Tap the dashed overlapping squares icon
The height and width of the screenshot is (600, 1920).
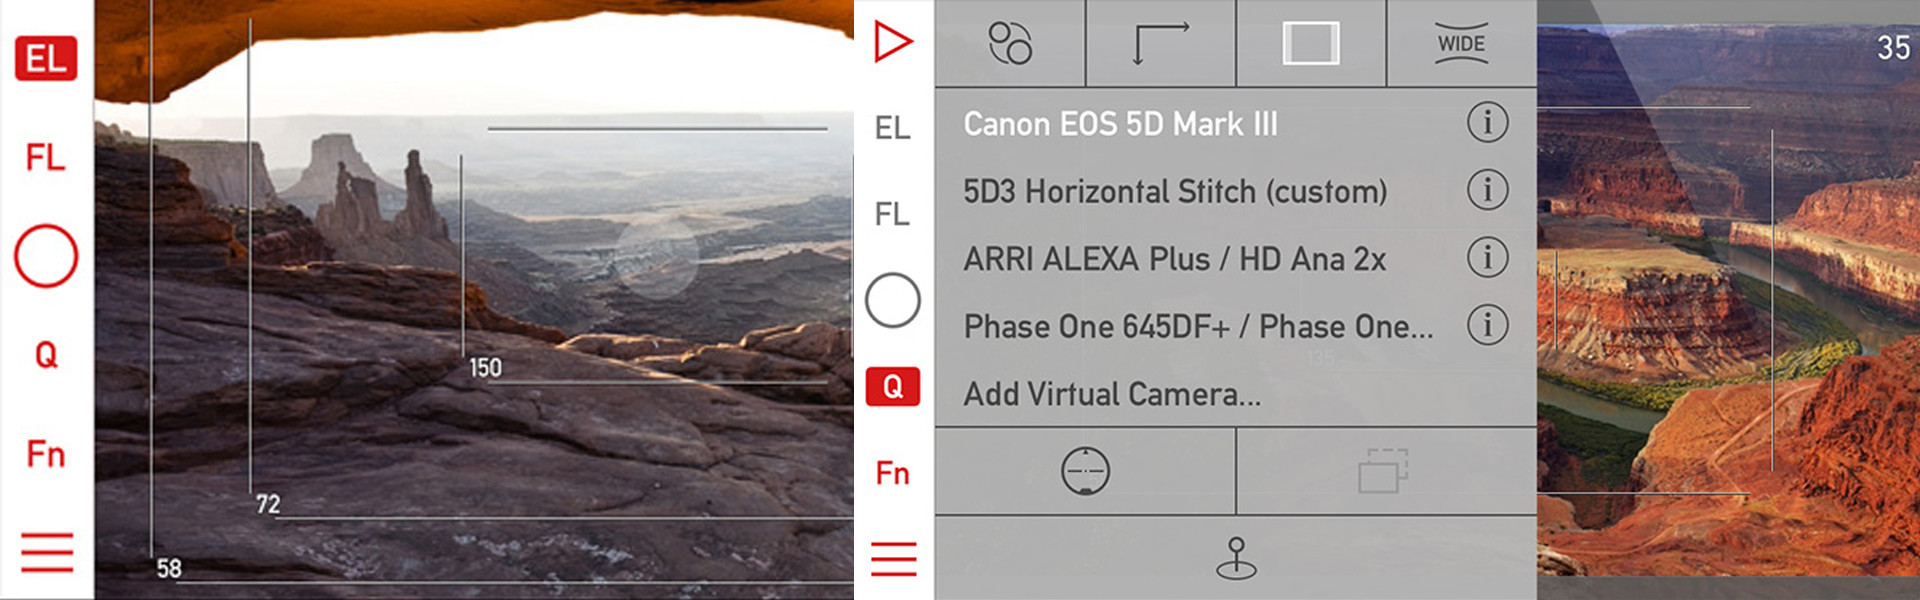click(1384, 471)
